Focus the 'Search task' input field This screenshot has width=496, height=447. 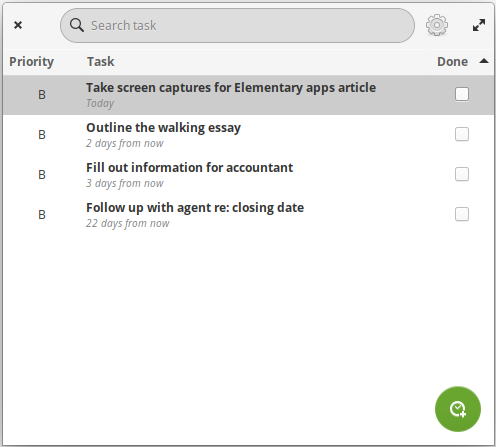pyautogui.click(x=237, y=26)
